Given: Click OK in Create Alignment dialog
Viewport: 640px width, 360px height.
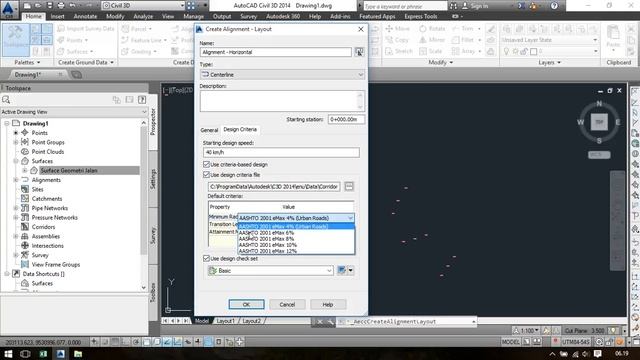Looking at the screenshot, I should [x=247, y=304].
